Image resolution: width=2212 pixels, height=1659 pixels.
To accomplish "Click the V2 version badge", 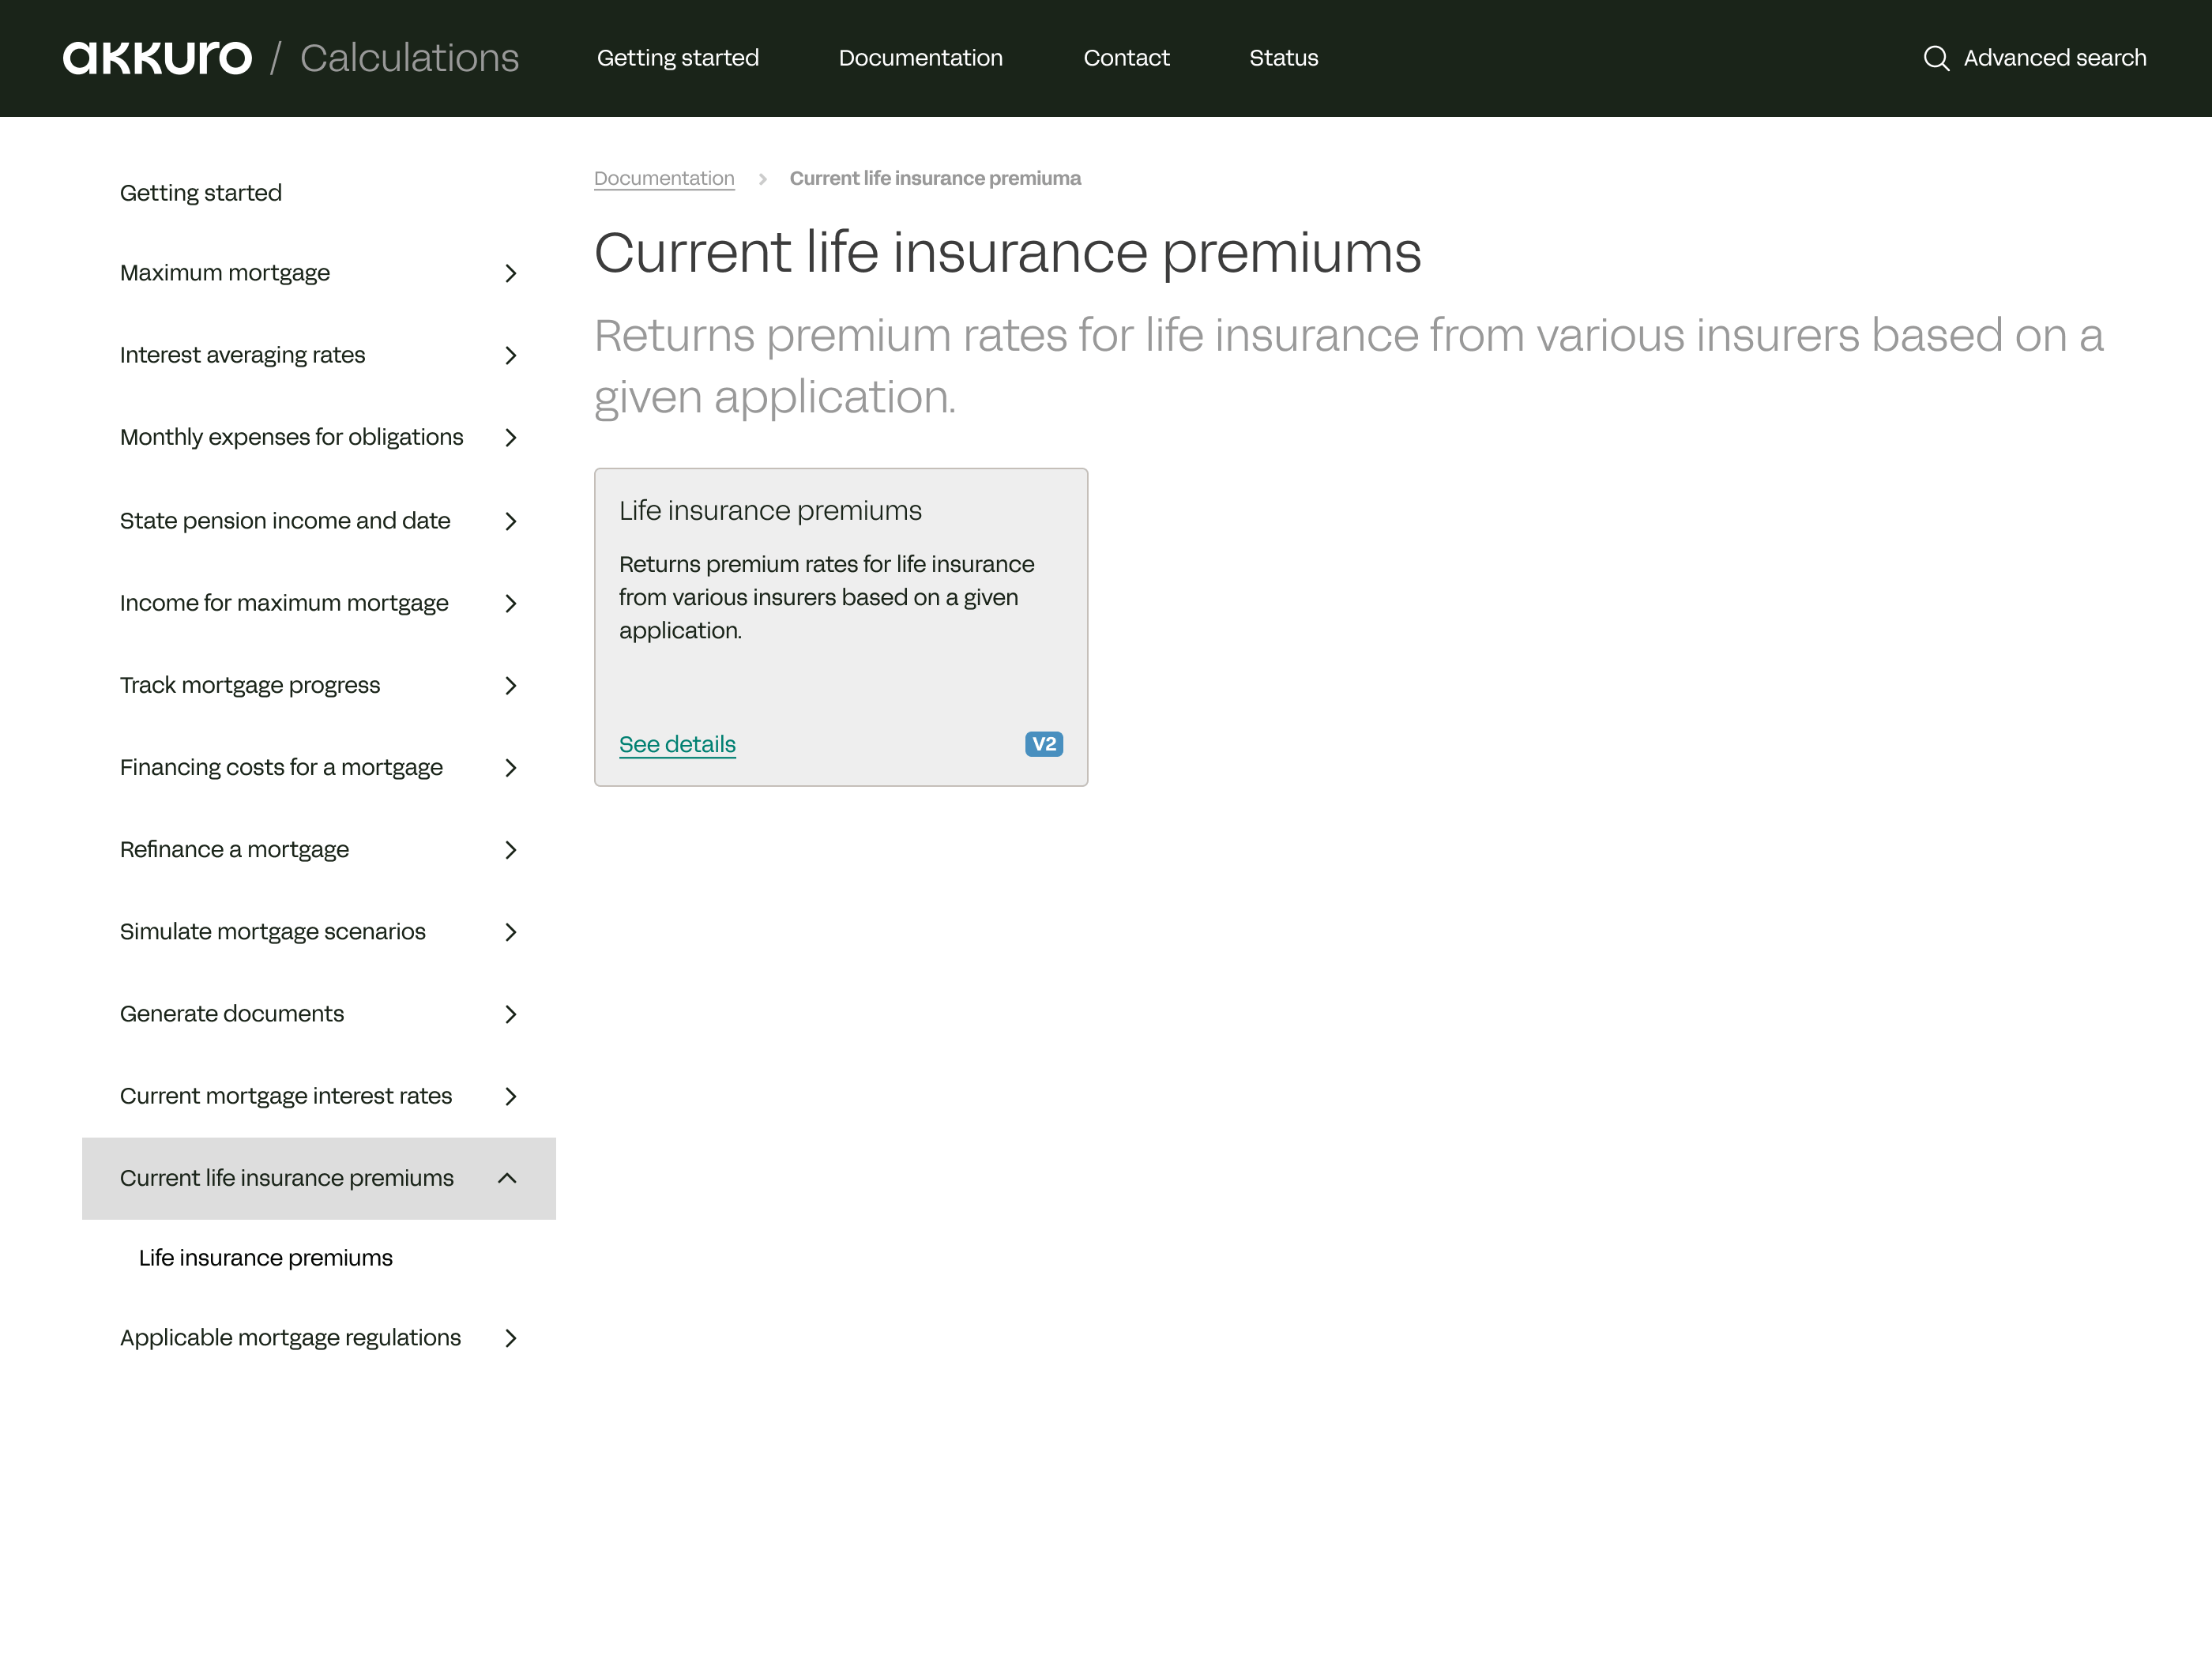I will pos(1043,744).
